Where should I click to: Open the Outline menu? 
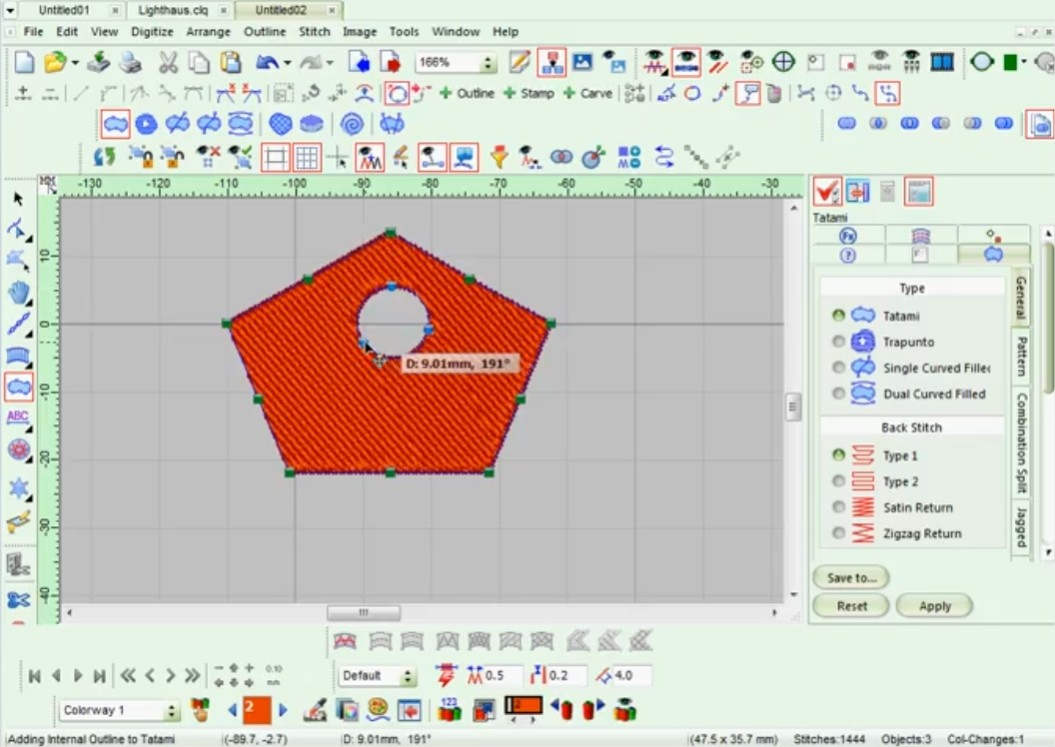tap(264, 32)
